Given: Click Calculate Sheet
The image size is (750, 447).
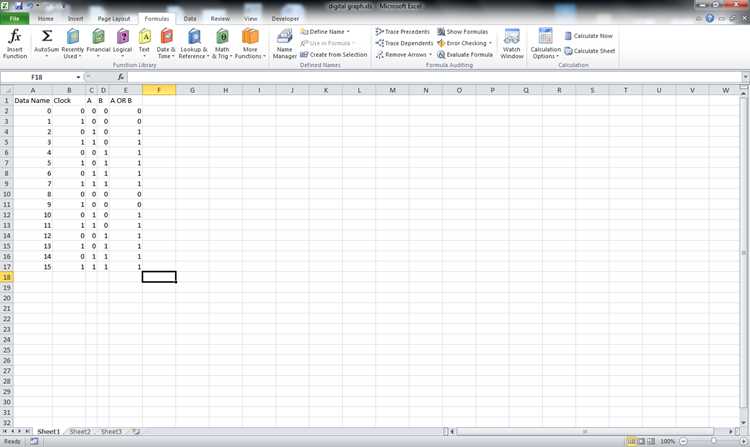Looking at the screenshot, I should click(x=590, y=51).
